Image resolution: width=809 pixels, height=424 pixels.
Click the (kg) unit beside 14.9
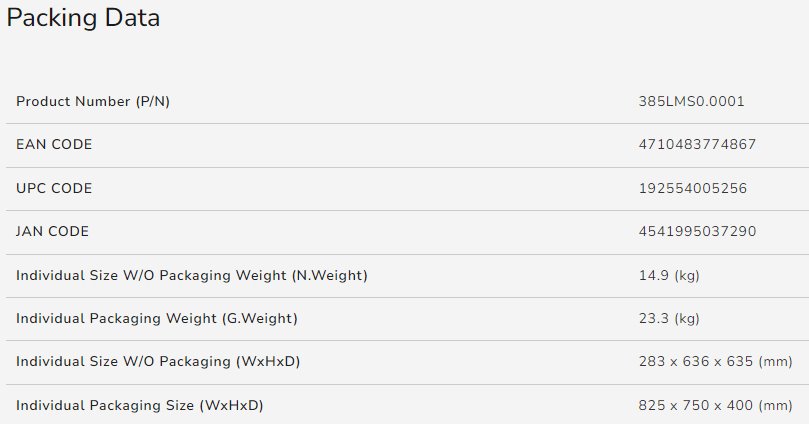[x=686, y=275]
